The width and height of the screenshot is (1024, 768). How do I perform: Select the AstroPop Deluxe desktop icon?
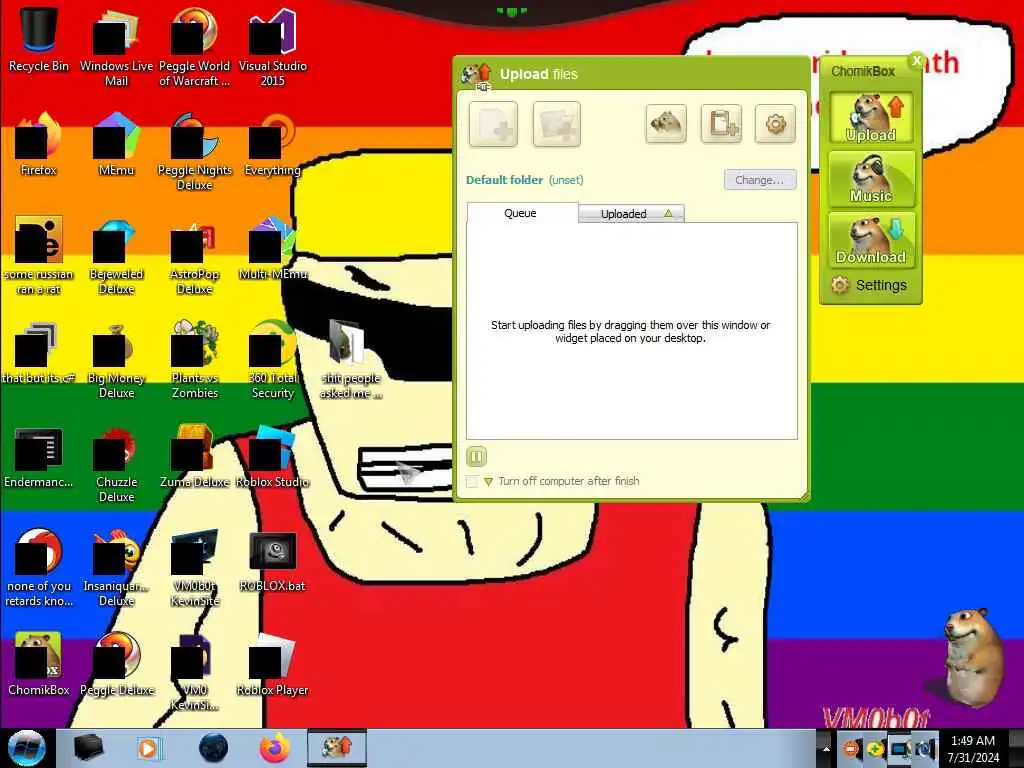195,256
